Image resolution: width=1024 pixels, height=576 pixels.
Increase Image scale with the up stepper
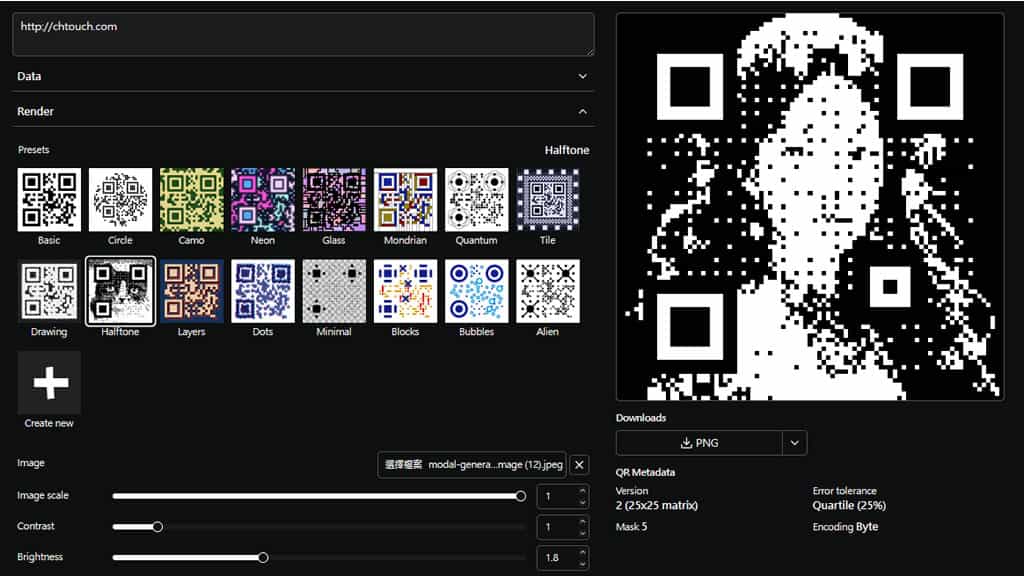click(x=582, y=490)
